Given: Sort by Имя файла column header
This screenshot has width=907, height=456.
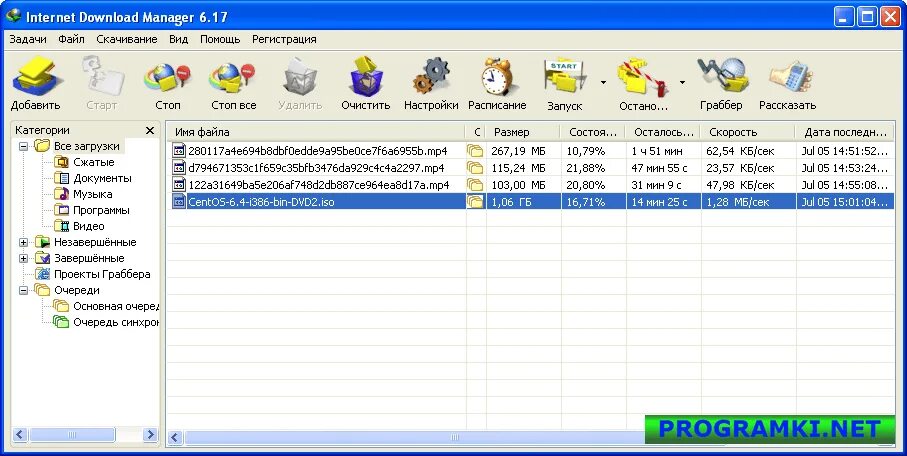Looking at the screenshot, I should pos(316,132).
